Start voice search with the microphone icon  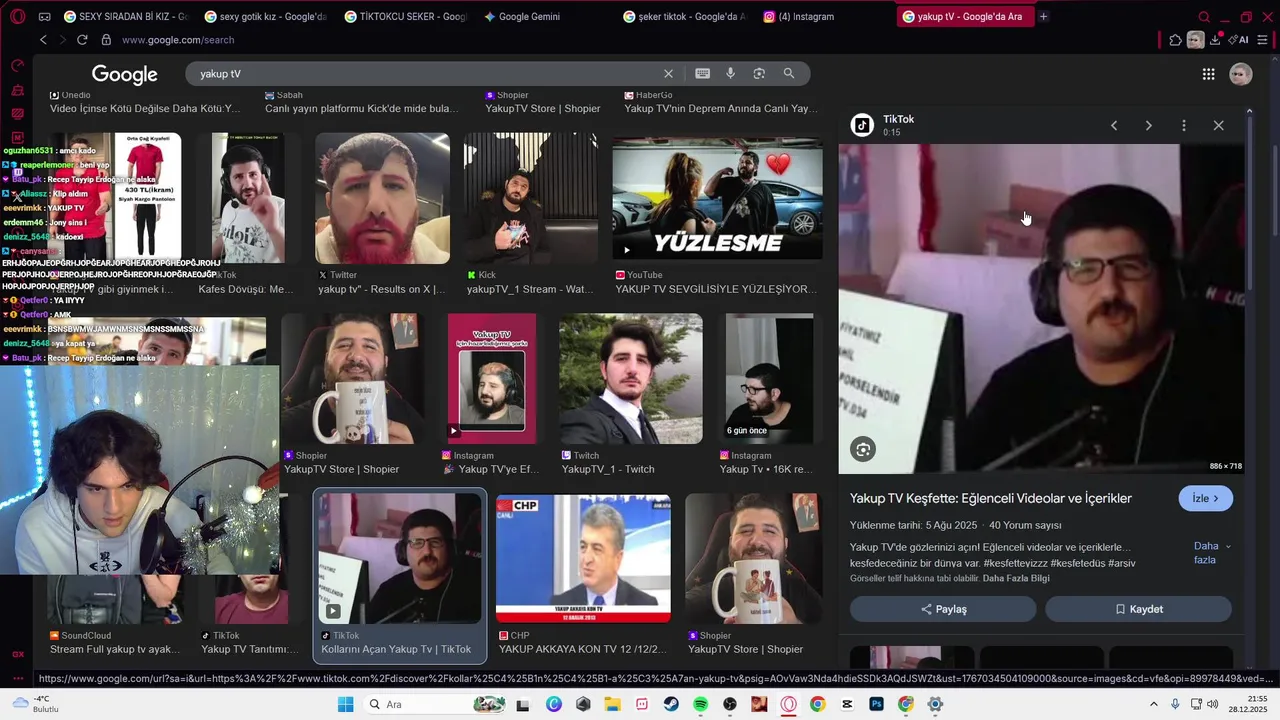click(730, 74)
